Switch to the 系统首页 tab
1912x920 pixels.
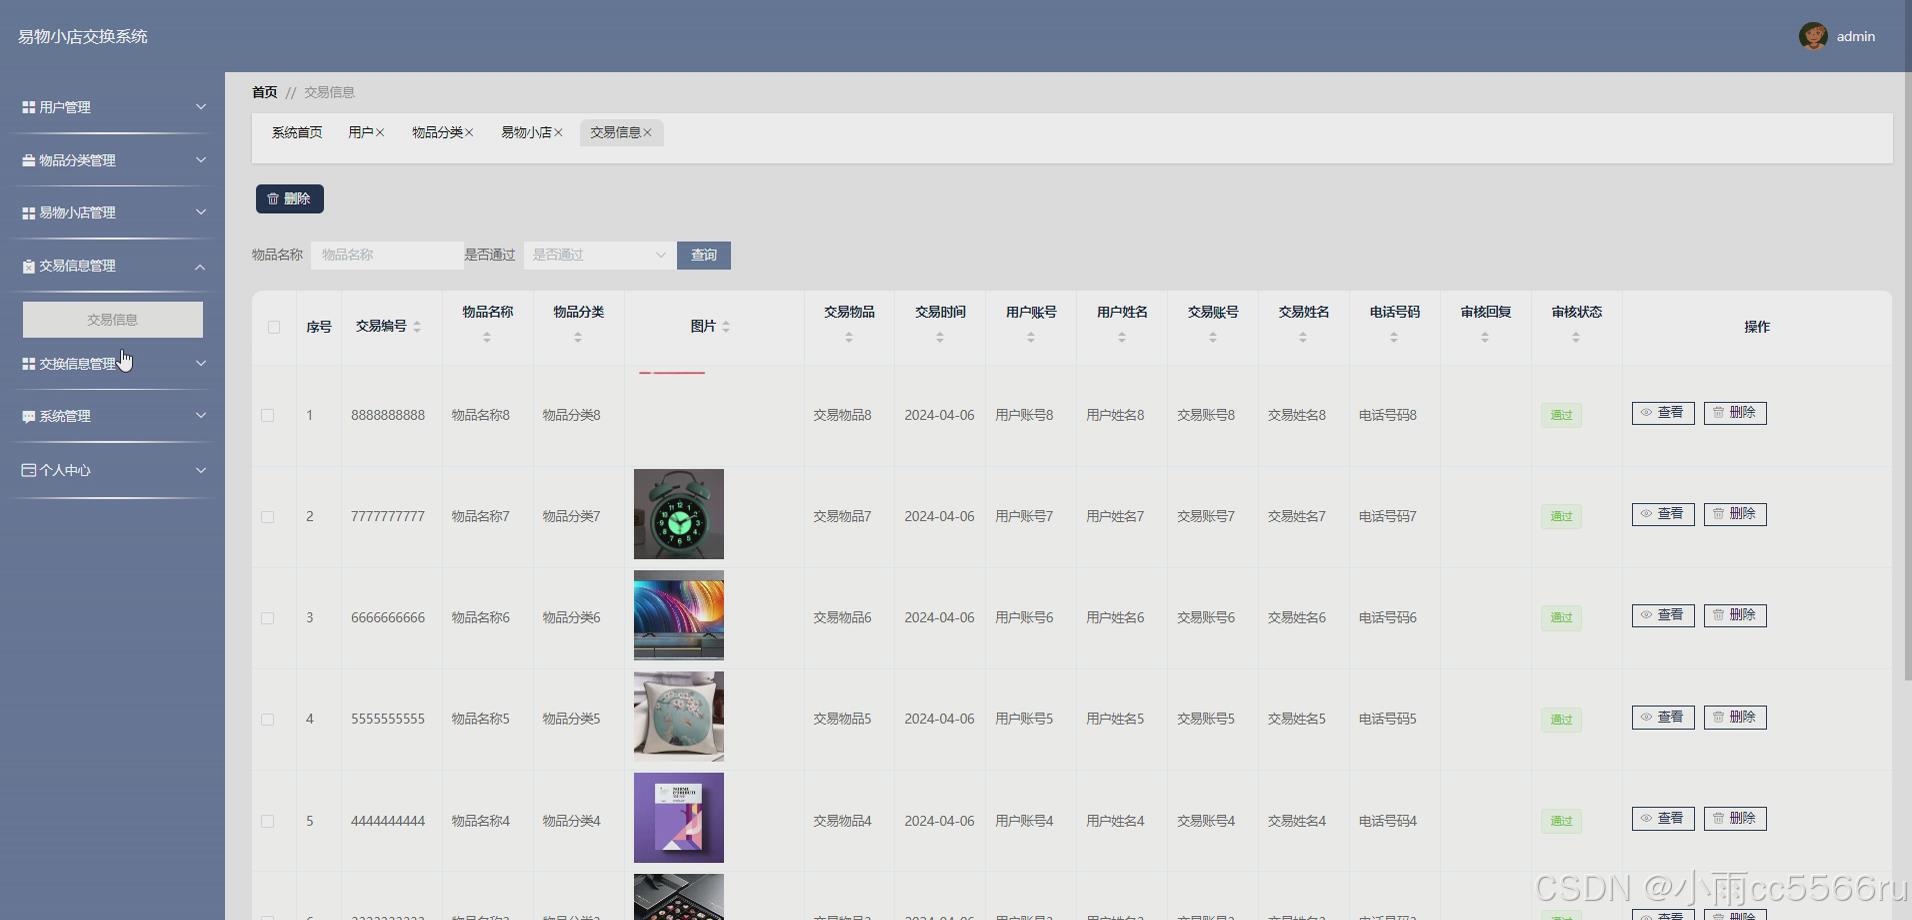point(297,133)
